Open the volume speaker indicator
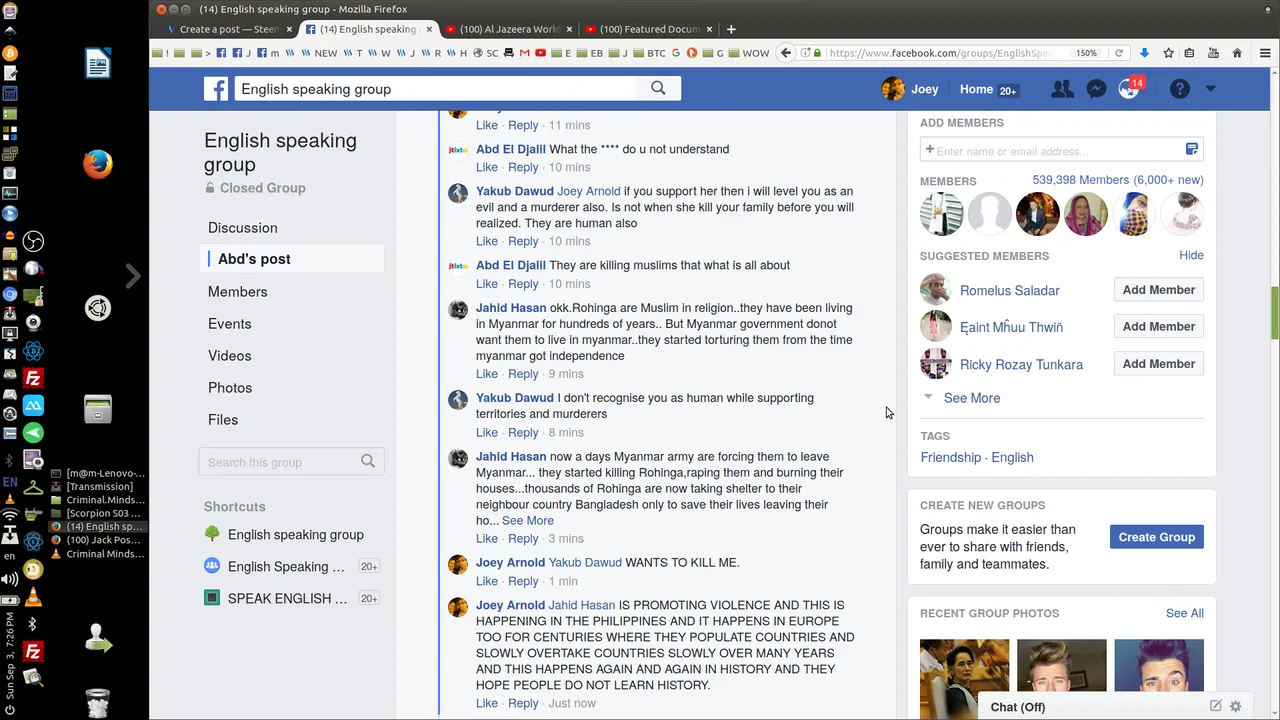 (x=10, y=579)
